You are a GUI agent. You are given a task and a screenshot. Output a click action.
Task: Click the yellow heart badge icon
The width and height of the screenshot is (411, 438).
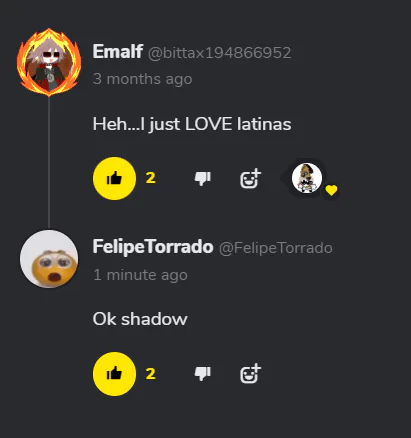tap(331, 190)
